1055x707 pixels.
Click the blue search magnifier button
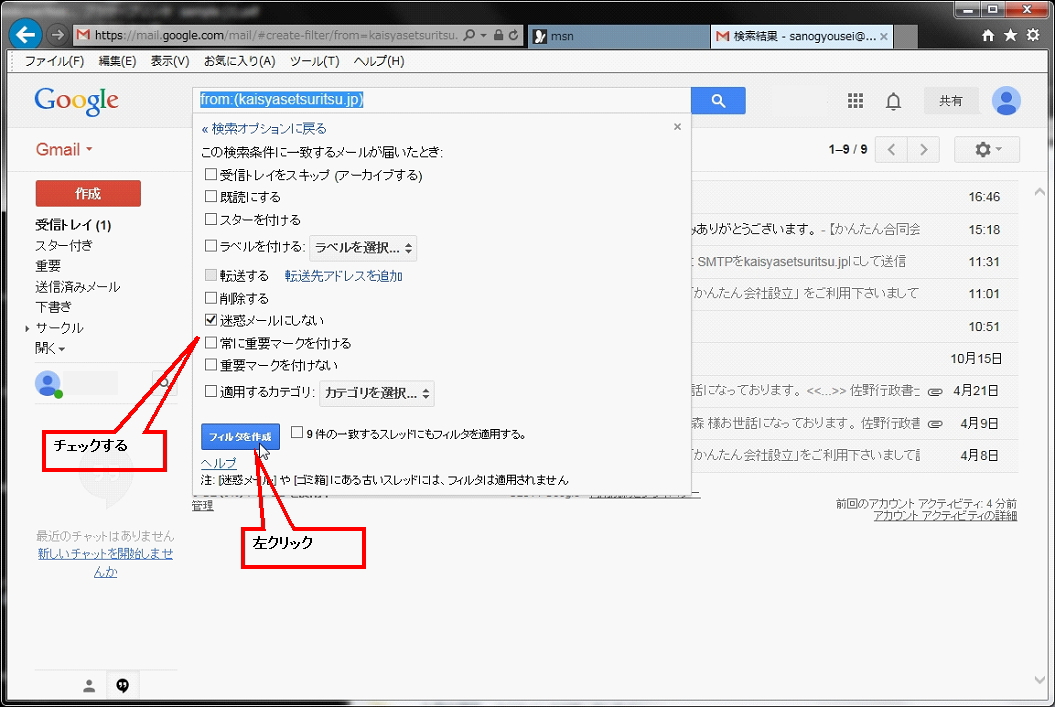click(717, 100)
